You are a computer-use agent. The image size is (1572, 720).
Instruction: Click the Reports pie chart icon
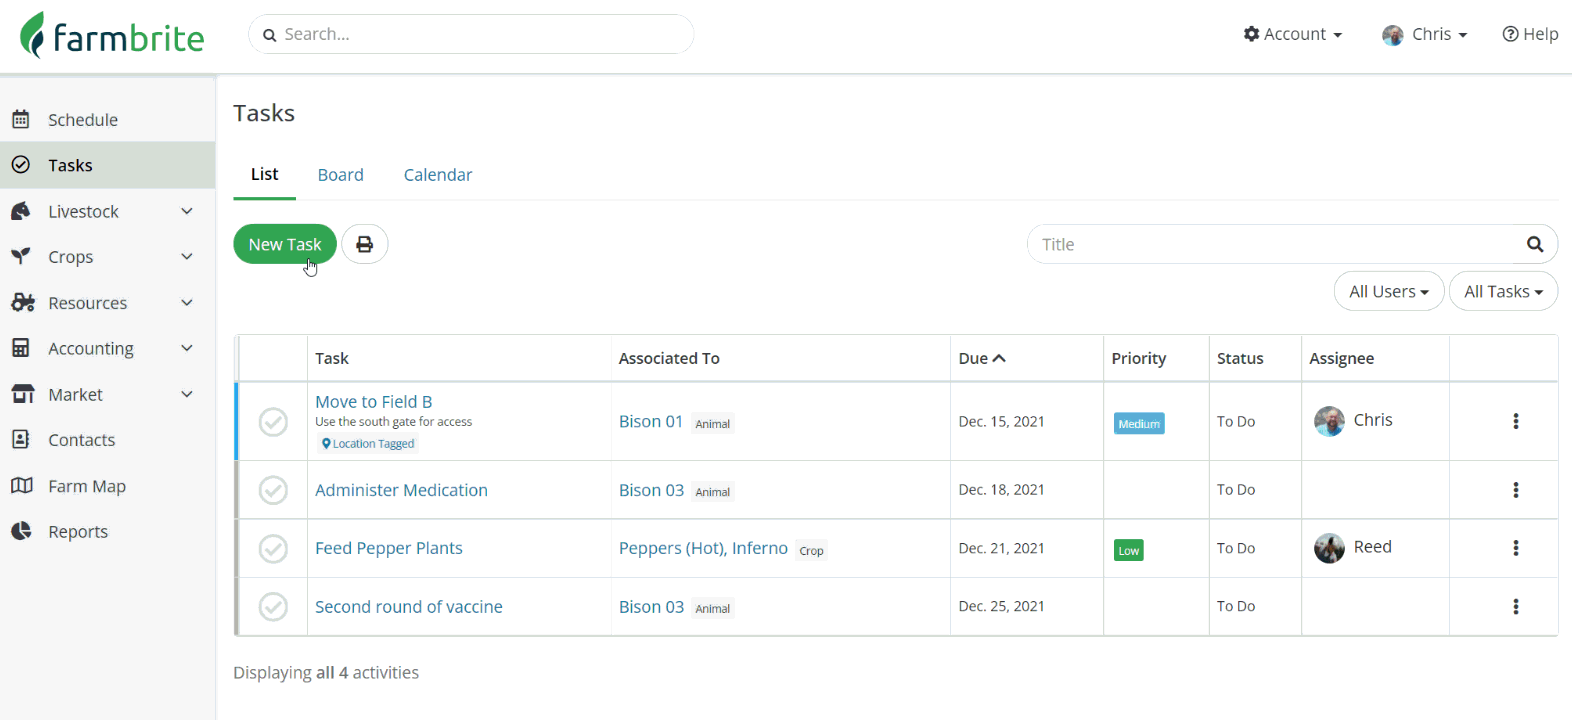[21, 531]
